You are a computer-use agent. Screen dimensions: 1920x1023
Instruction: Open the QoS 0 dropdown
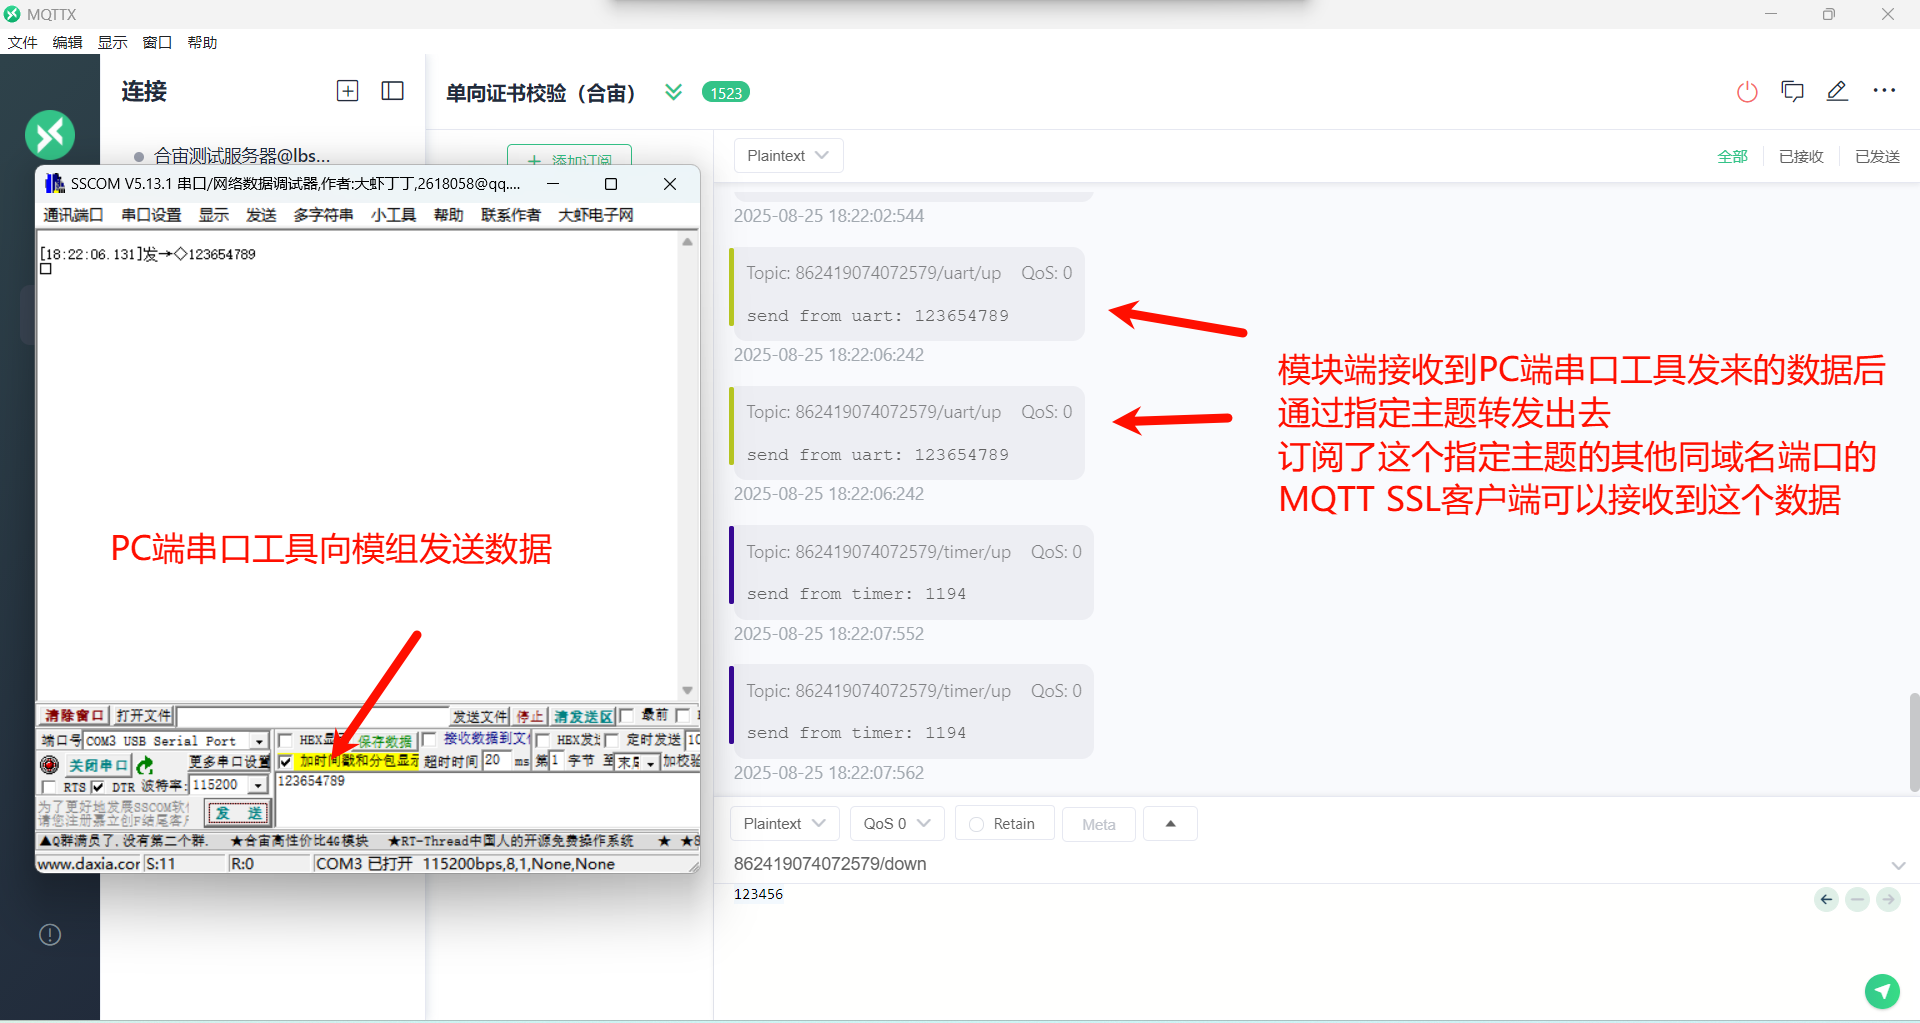point(897,823)
